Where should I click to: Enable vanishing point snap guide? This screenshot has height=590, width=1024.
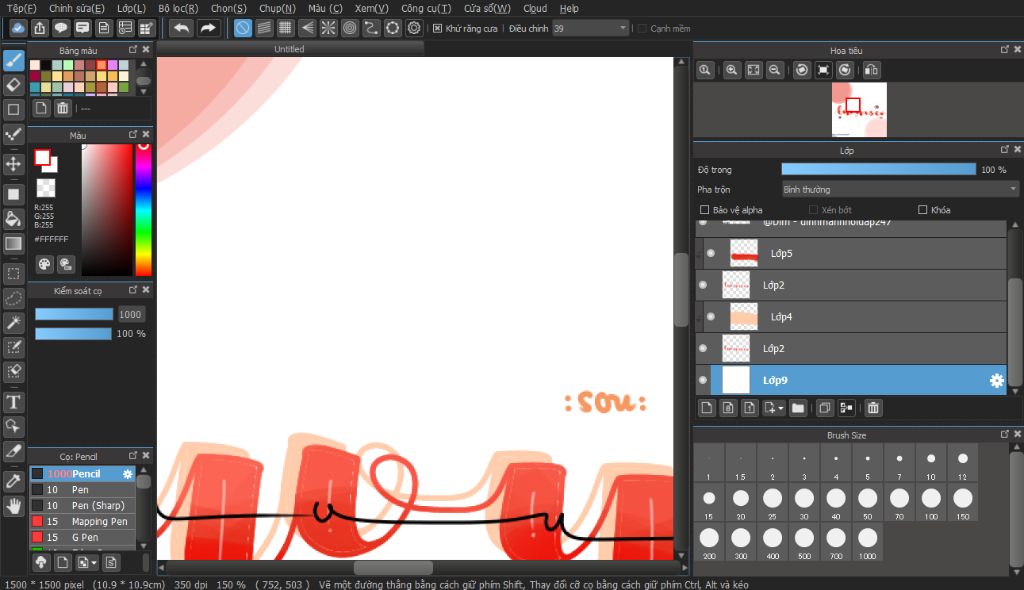click(x=307, y=28)
